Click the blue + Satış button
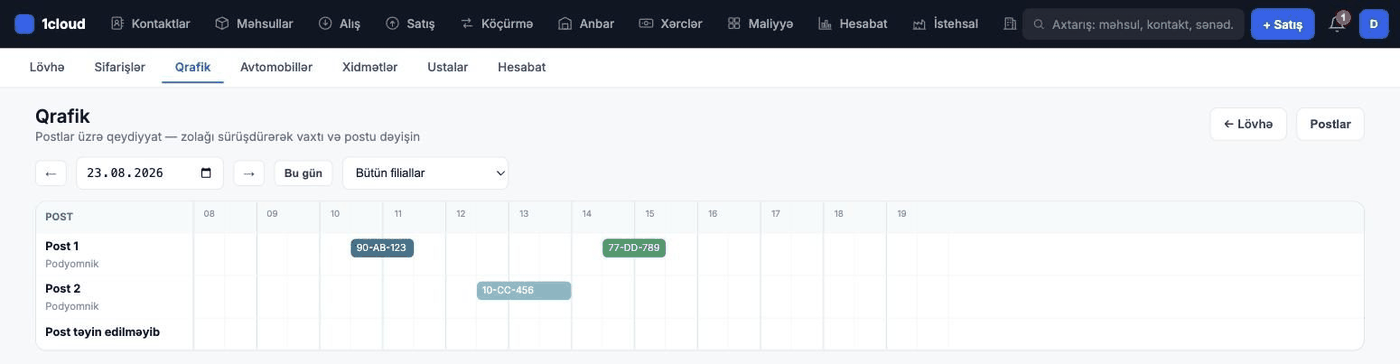 tap(1282, 24)
